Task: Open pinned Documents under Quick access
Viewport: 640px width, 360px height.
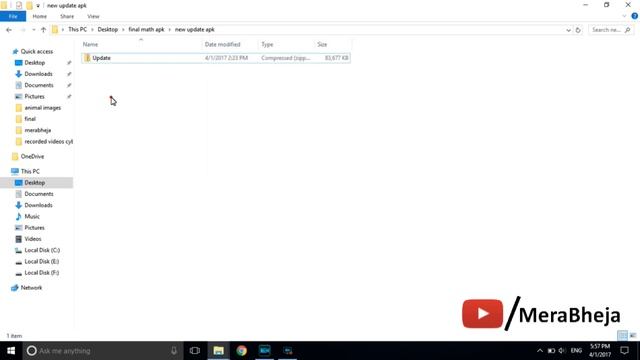Action: 39,85
